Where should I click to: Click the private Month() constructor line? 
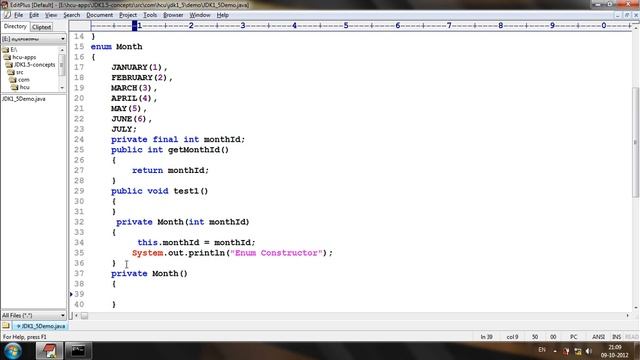coord(149,273)
